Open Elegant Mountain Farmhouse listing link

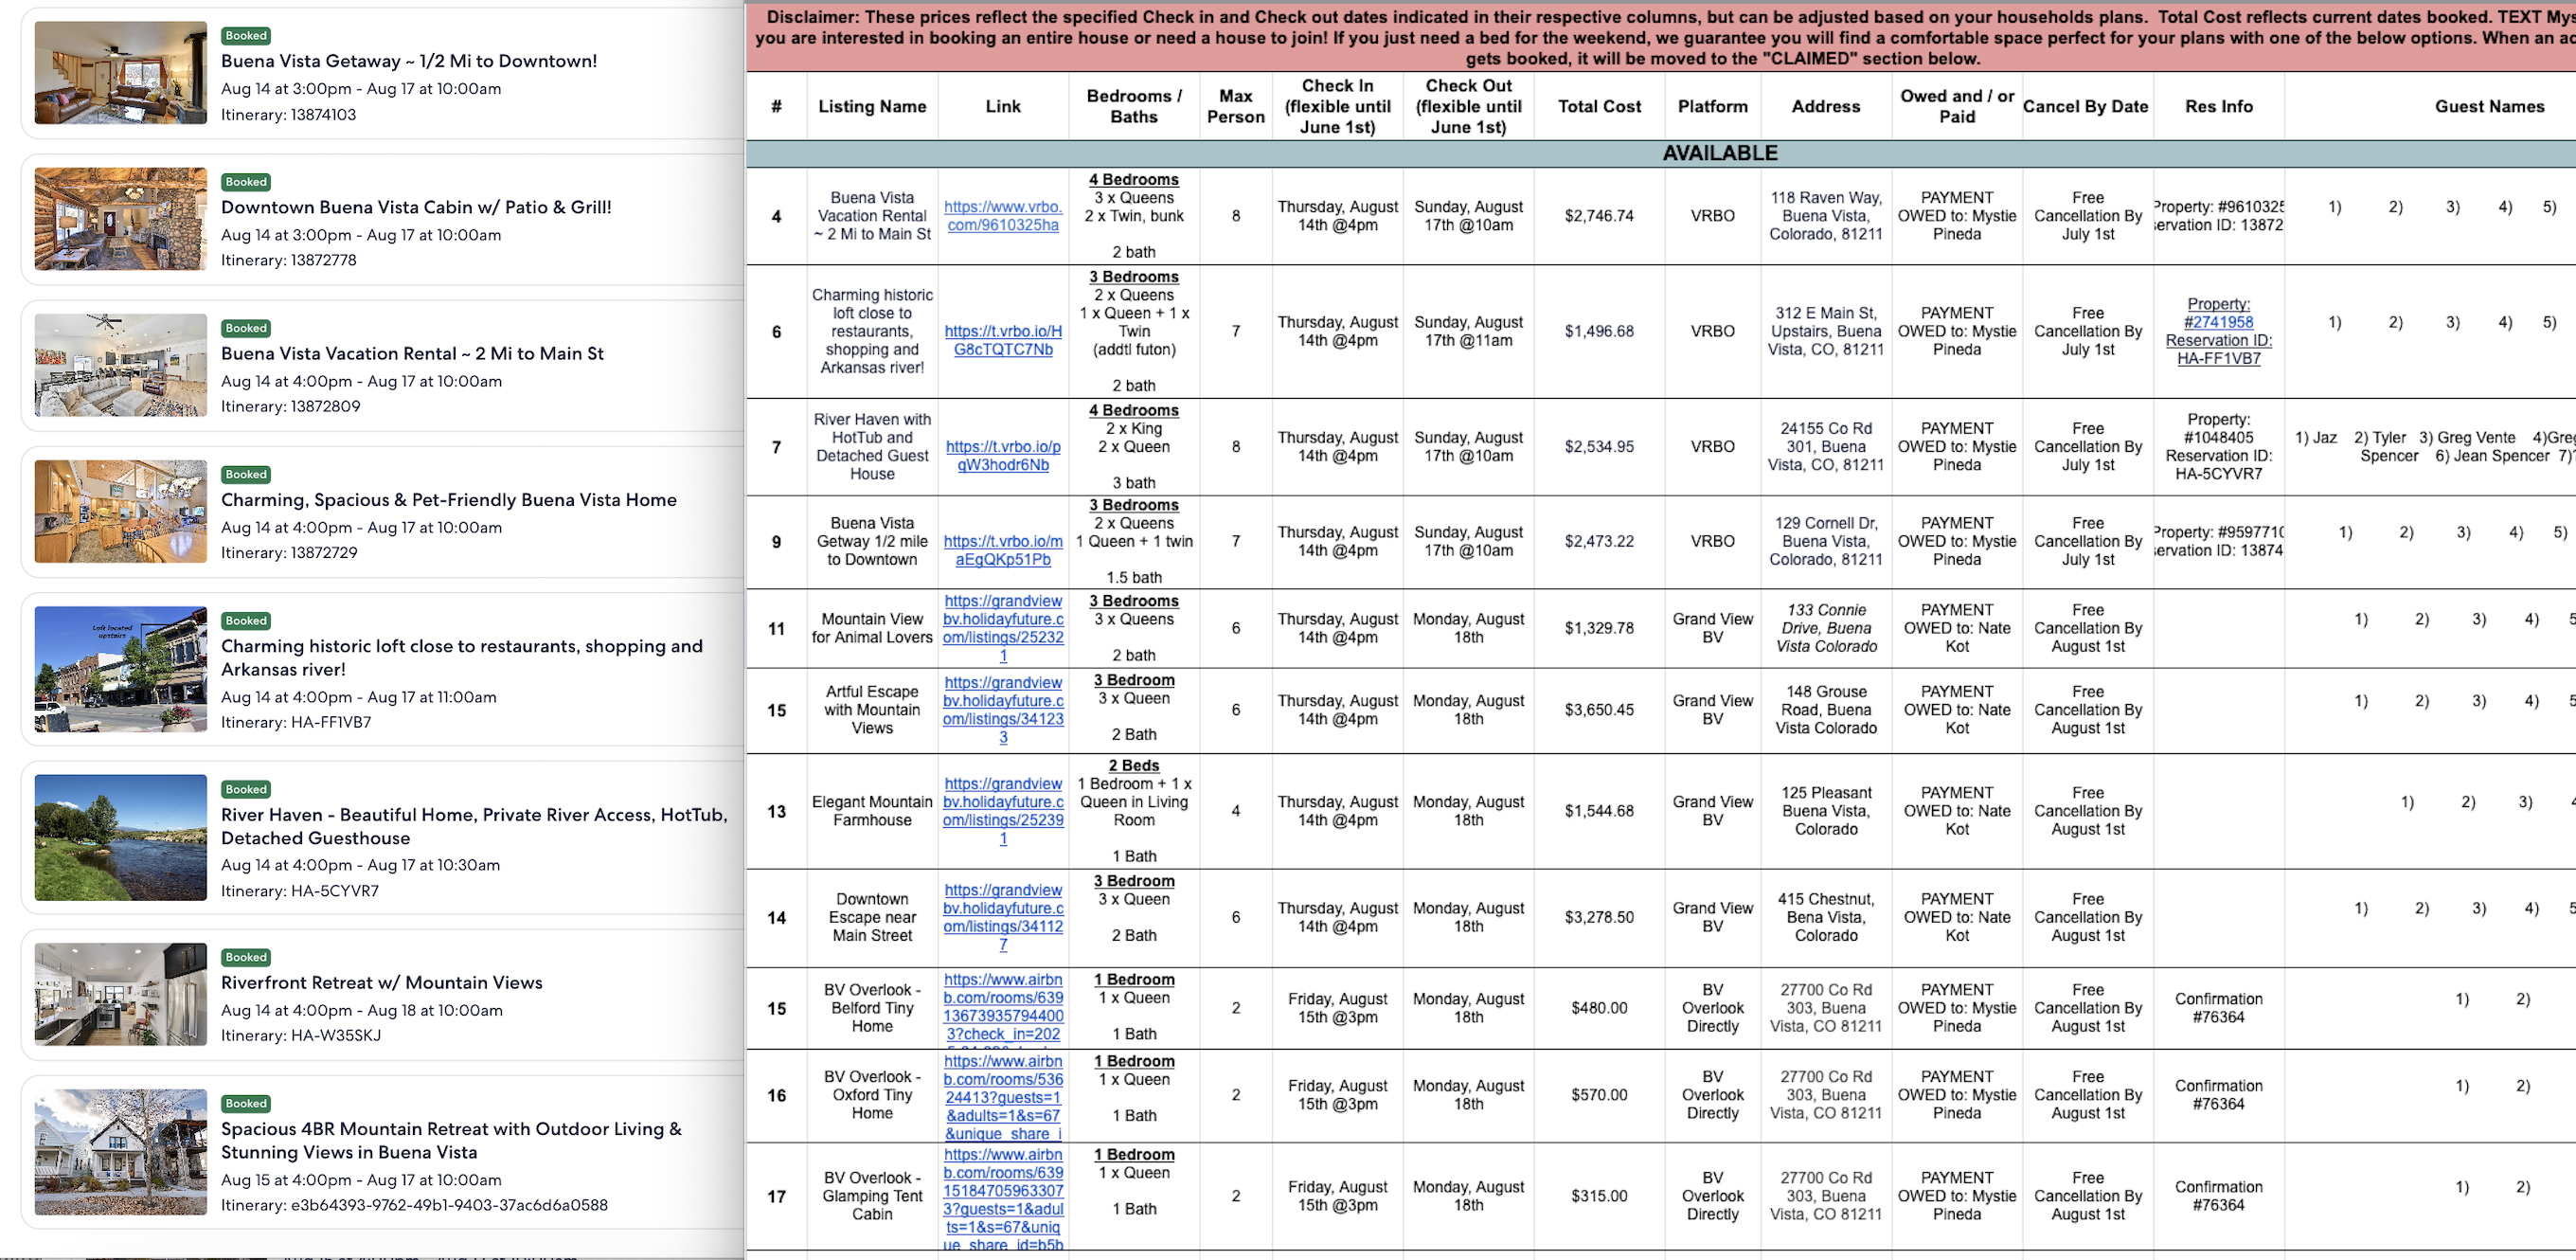point(1003,811)
